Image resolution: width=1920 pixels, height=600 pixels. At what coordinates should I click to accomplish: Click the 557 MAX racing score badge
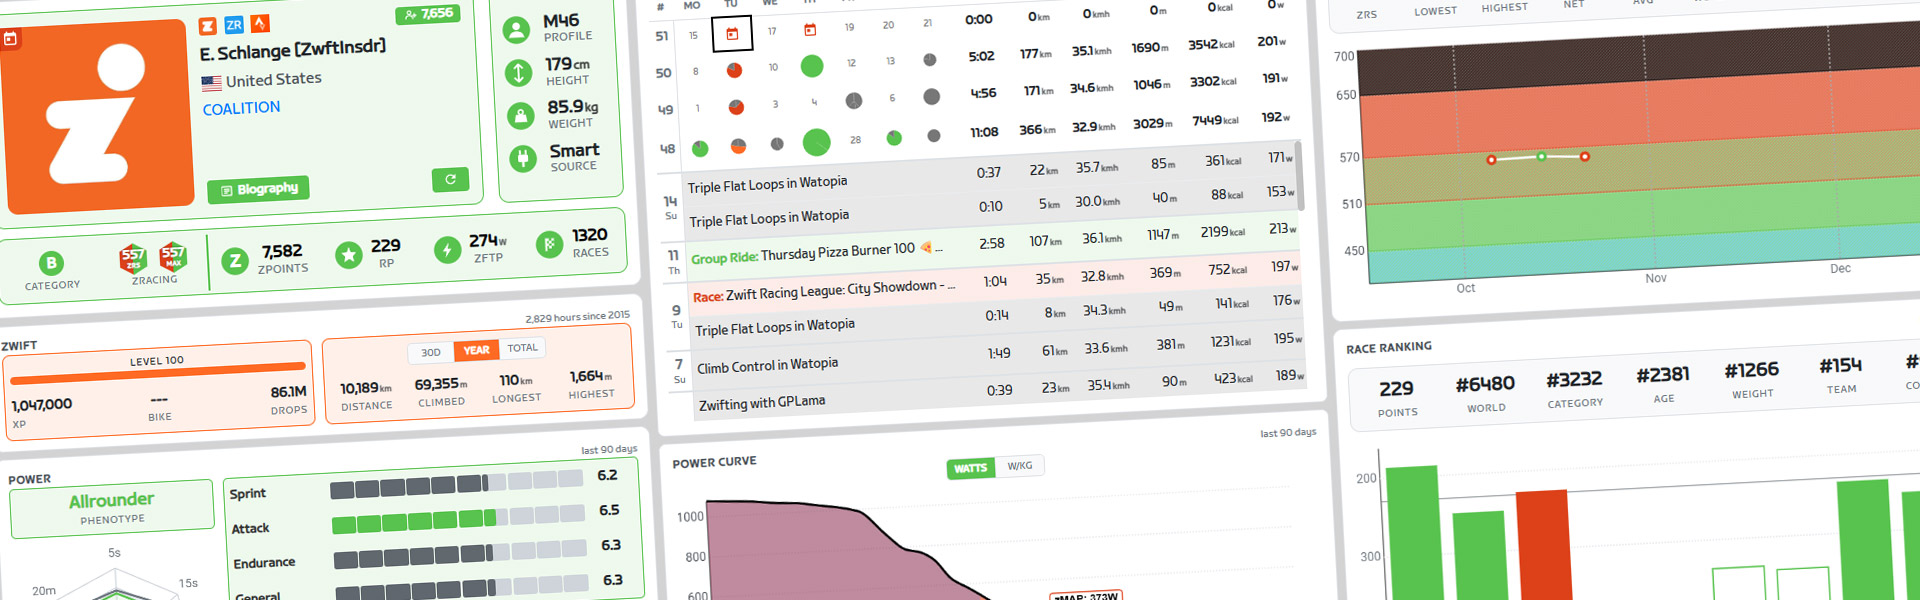[x=173, y=256]
